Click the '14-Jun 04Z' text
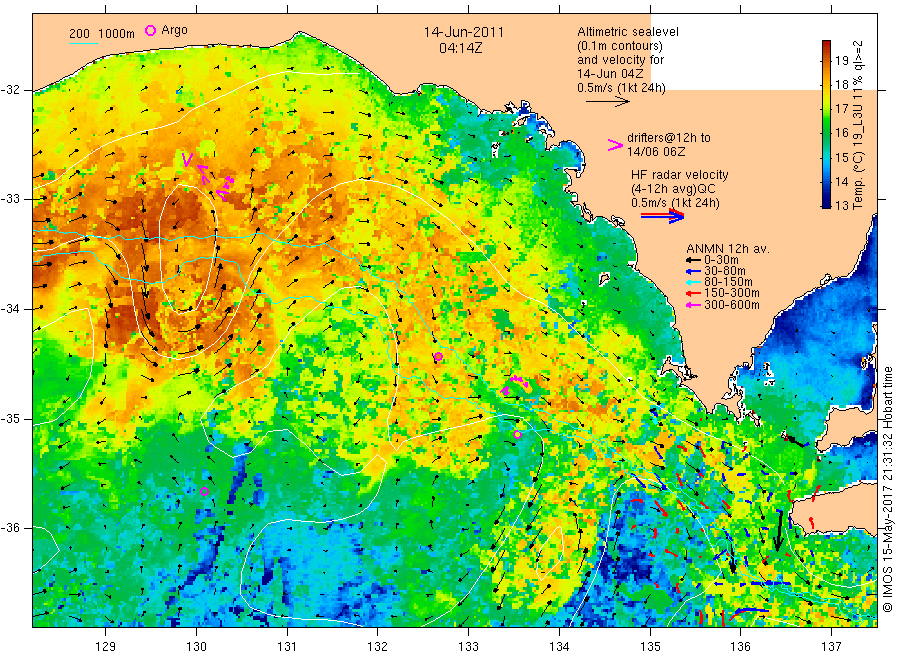The width and height of the screenshot is (900, 660). (x=610, y=73)
